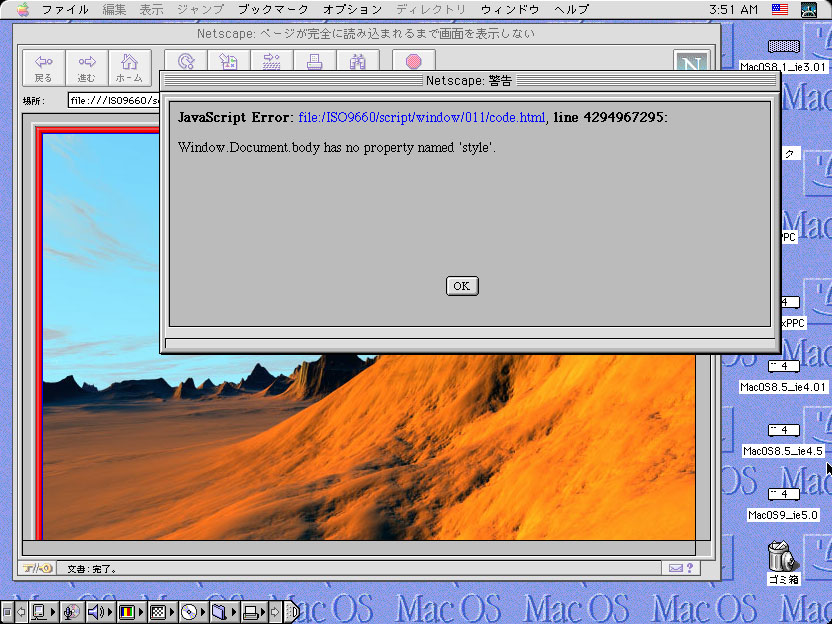Click Control Strip AppleTalk computer module
The width and height of the screenshot is (832, 624).
pyautogui.click(x=43, y=612)
